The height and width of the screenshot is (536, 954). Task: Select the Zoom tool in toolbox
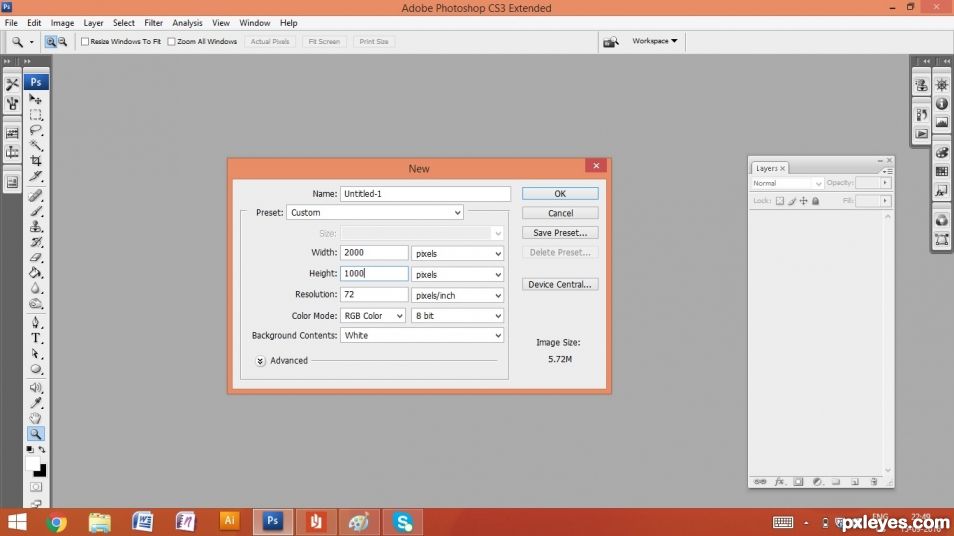[35, 434]
